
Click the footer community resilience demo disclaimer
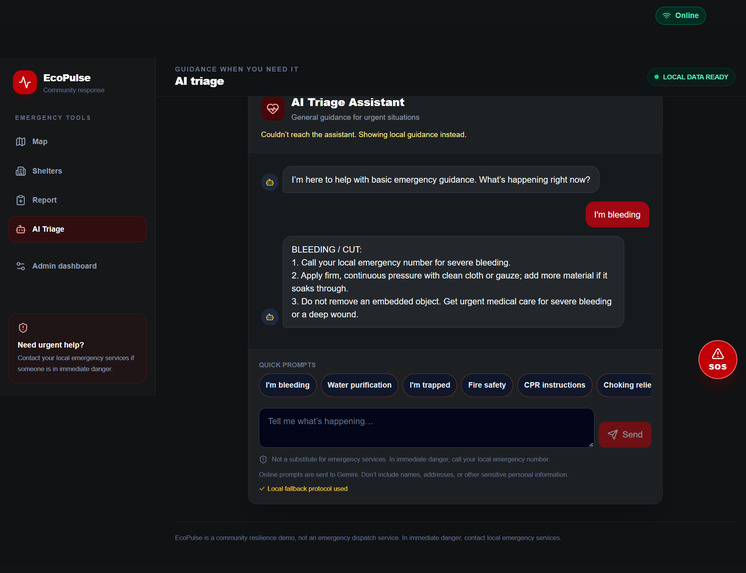pos(368,538)
